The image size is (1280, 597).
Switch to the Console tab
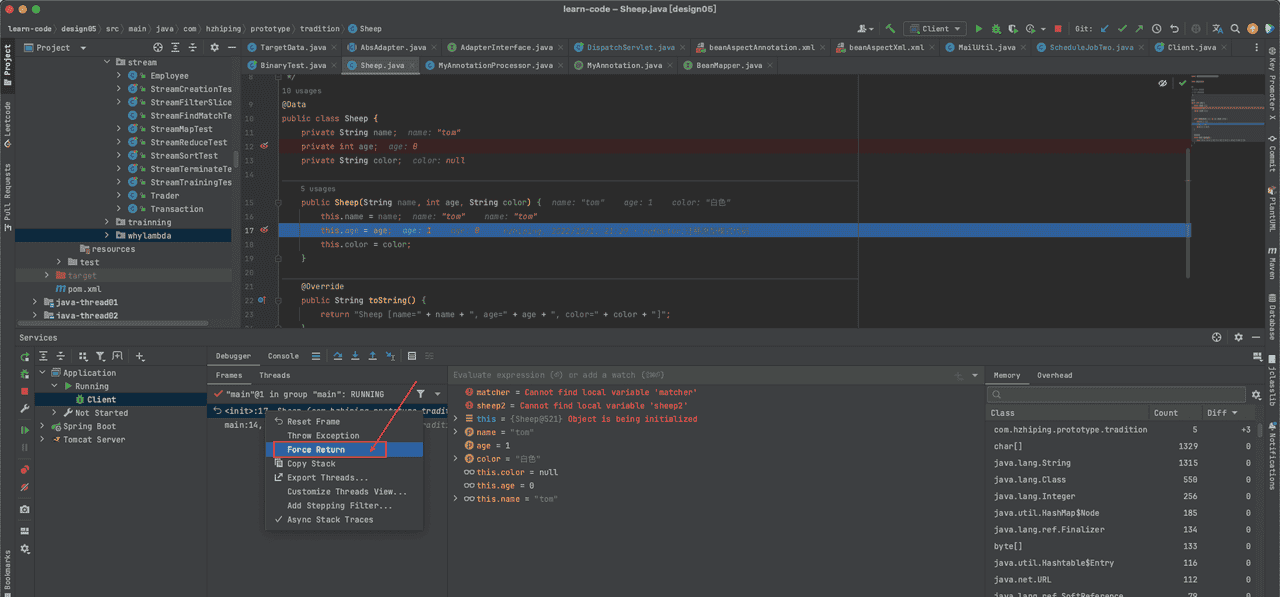(283, 356)
